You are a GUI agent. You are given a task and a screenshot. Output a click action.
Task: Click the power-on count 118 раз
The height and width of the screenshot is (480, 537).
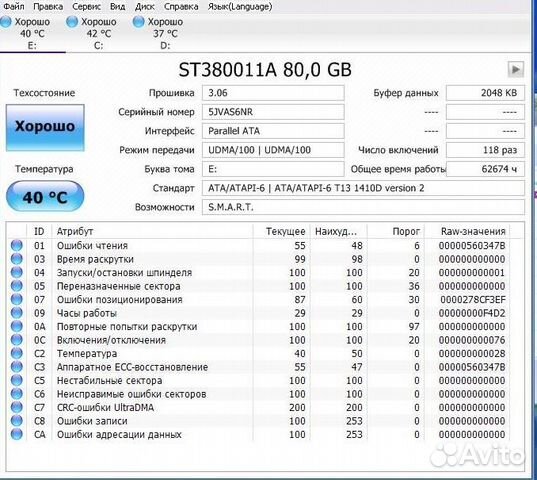[485, 150]
